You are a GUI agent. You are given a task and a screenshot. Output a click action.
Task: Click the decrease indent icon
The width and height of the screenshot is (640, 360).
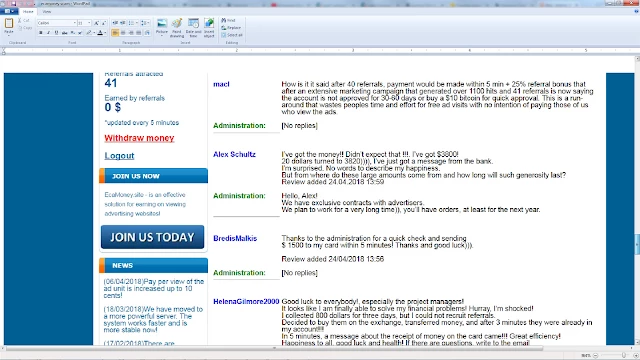pyautogui.click(x=115, y=23)
